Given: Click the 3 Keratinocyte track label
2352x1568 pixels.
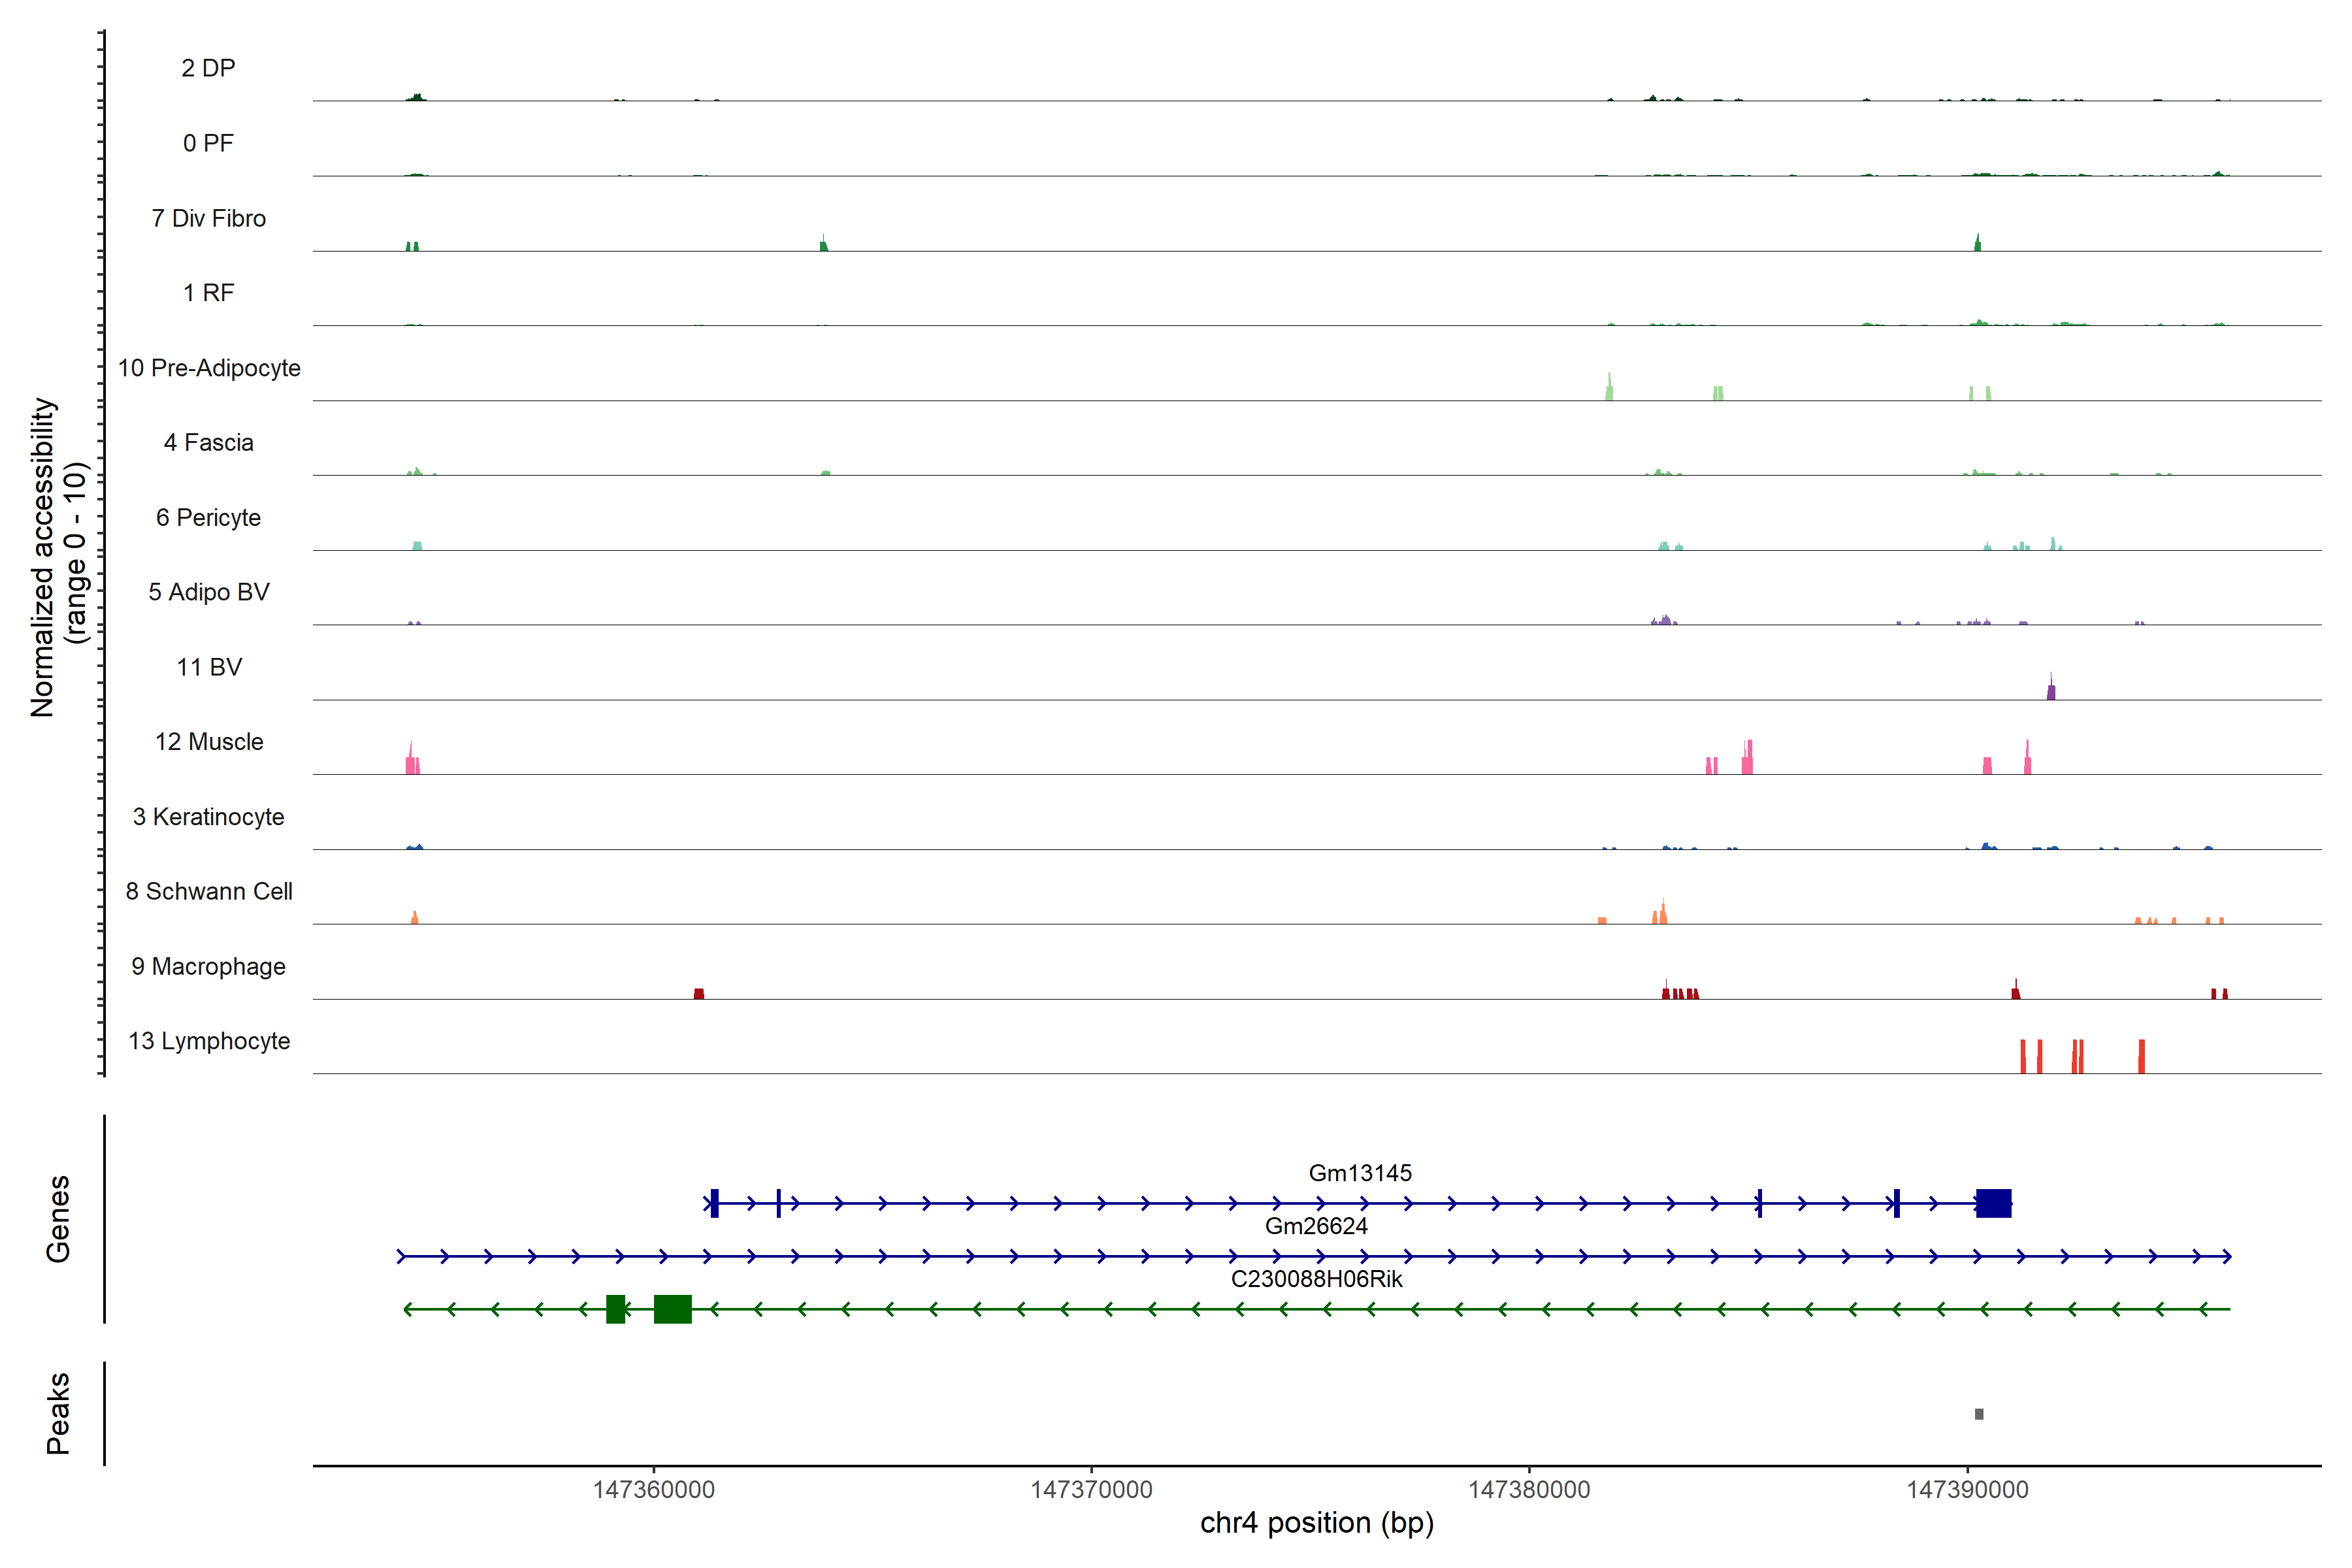Looking at the screenshot, I should (x=209, y=817).
